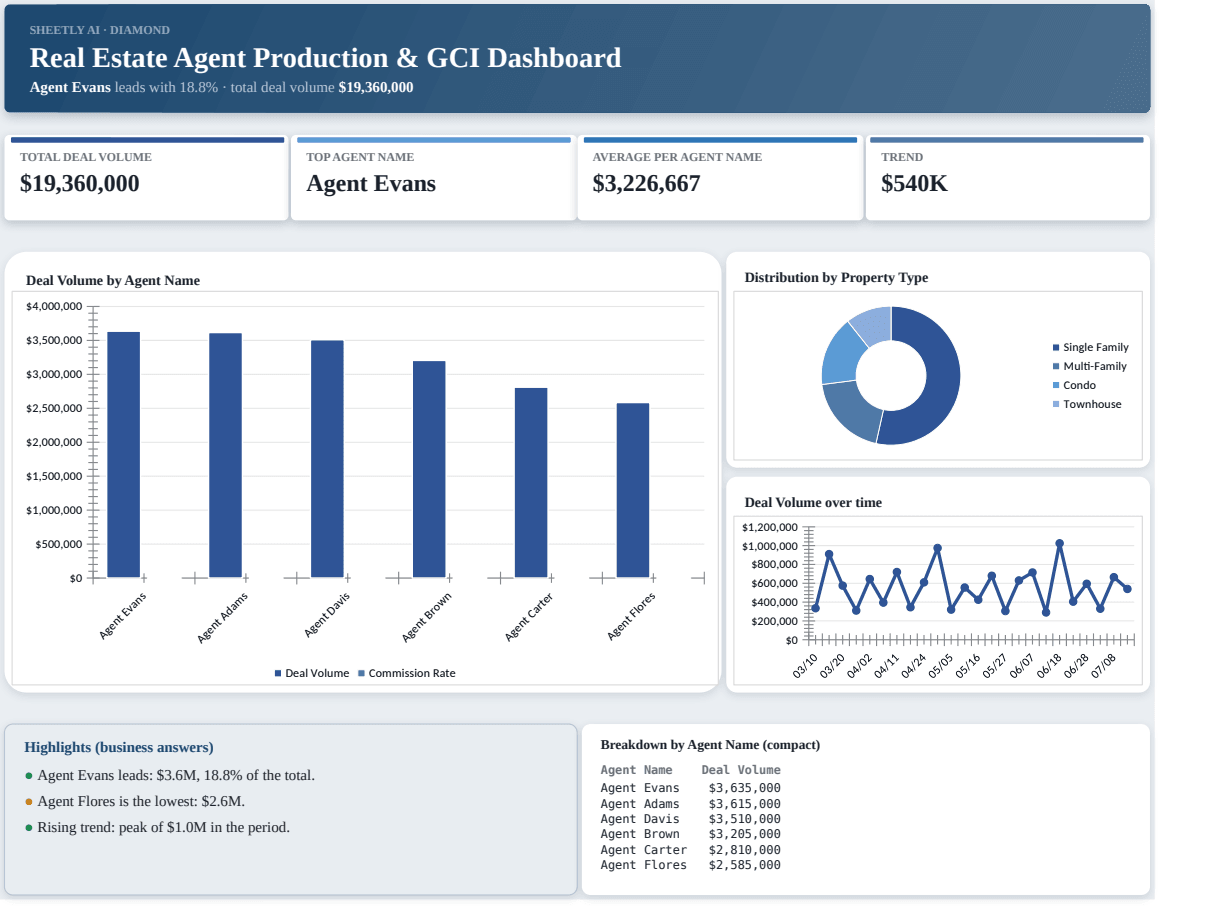Click the Average Per Agent Name value $3,226,667
Viewport: 1227px width, 922px height.
[x=646, y=184]
